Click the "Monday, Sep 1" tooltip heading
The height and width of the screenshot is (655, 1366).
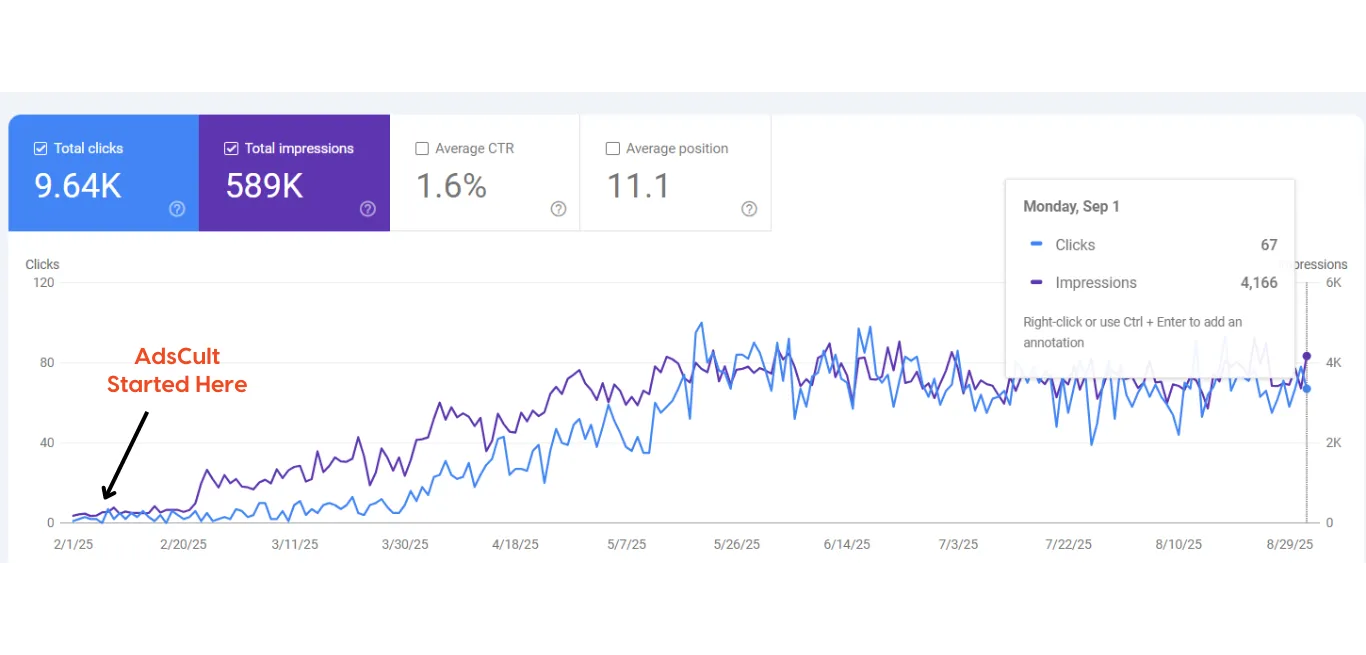1071,207
